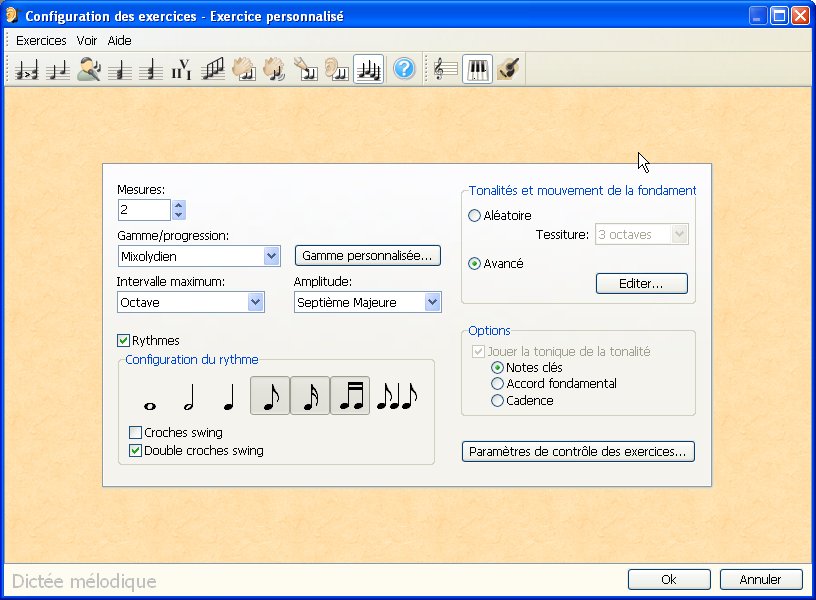816x600 pixels.
Task: Toggle the triplet notes rhythm button
Action: tap(396, 398)
